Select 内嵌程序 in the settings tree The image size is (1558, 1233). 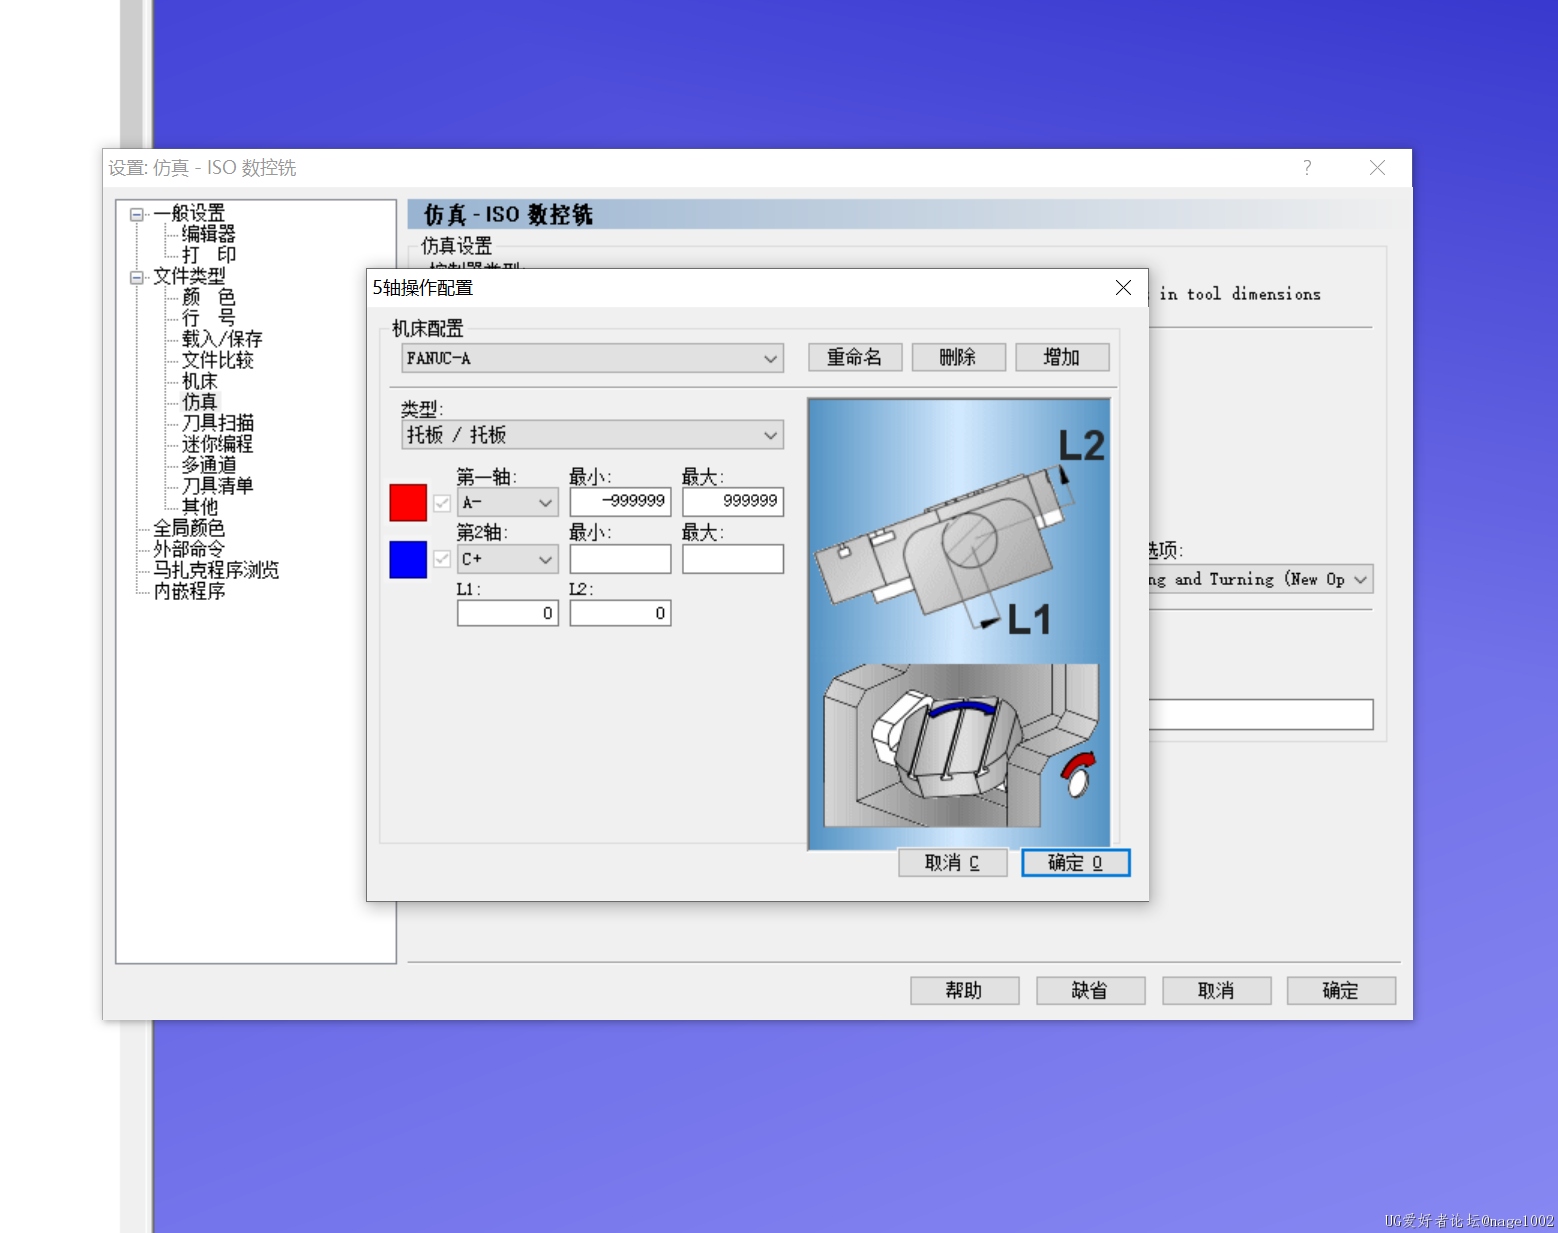tap(189, 591)
